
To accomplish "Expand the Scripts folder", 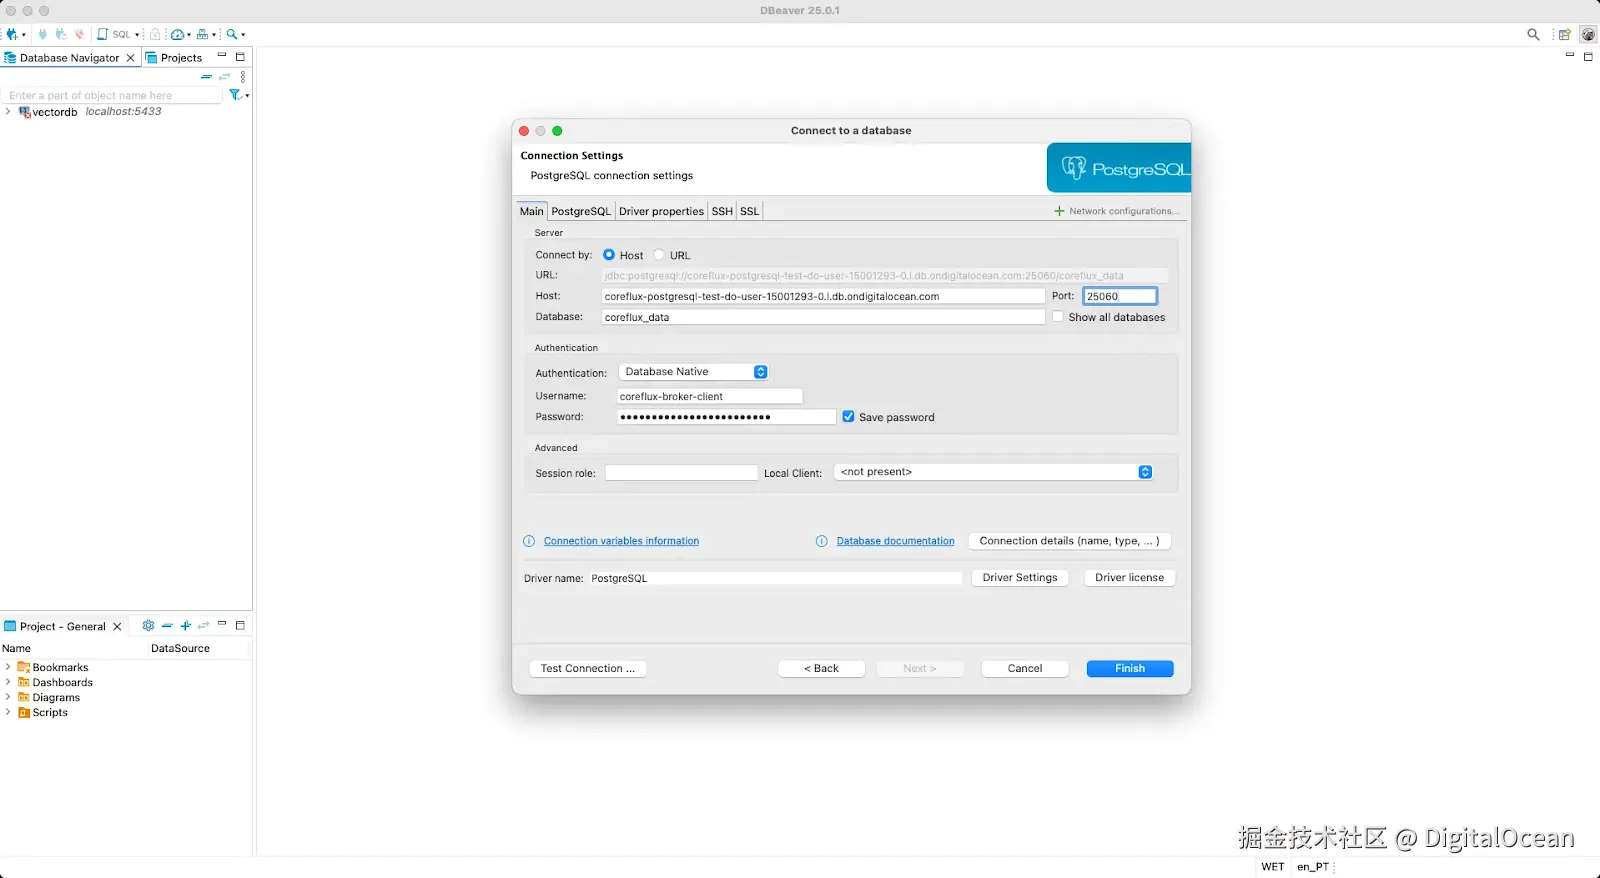I will [x=8, y=712].
